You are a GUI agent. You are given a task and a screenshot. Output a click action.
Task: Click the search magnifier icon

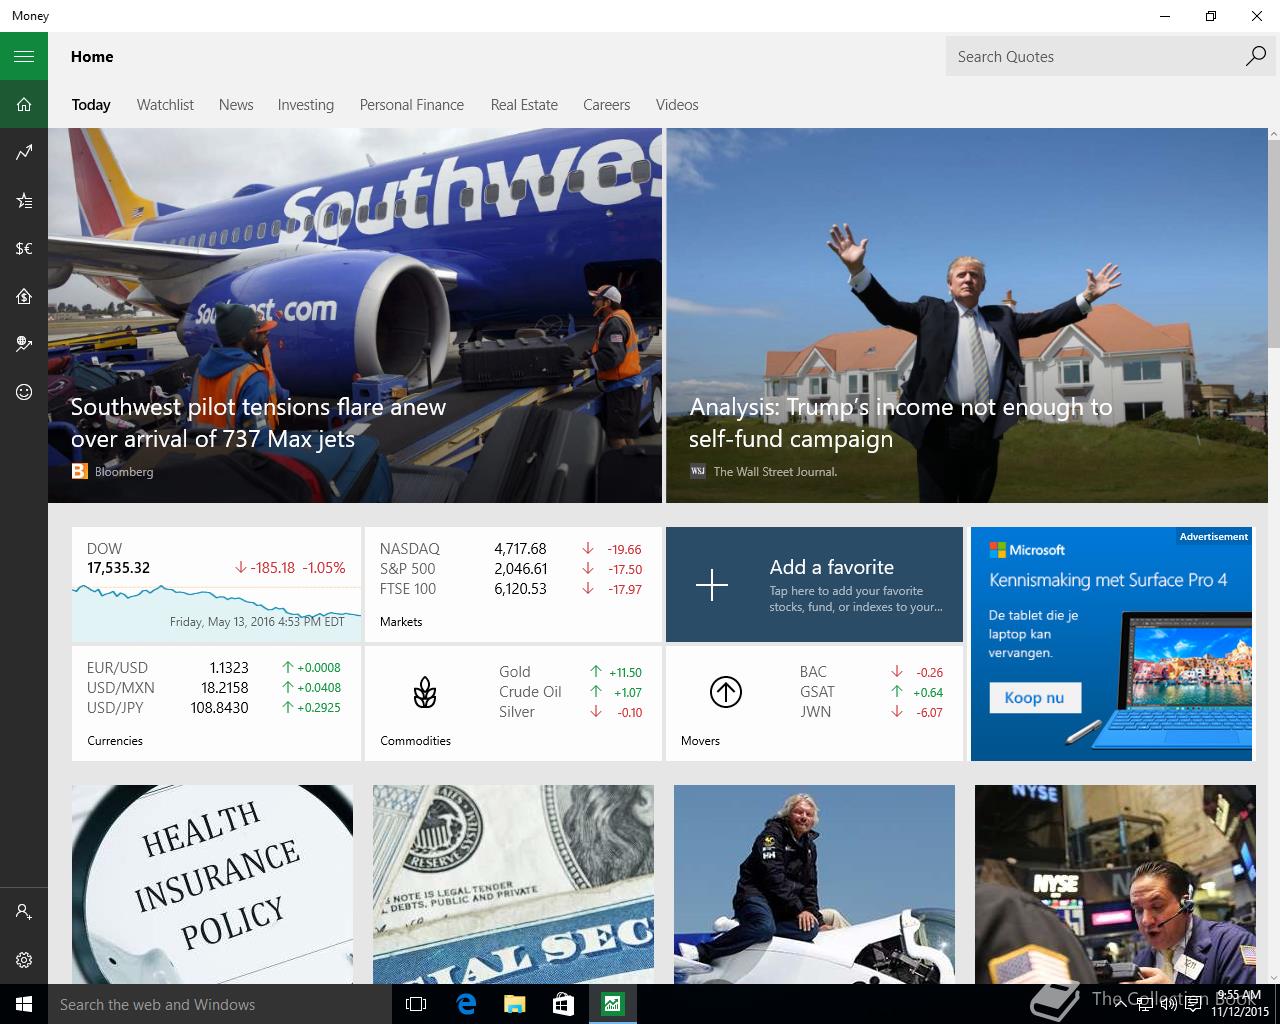(1255, 57)
